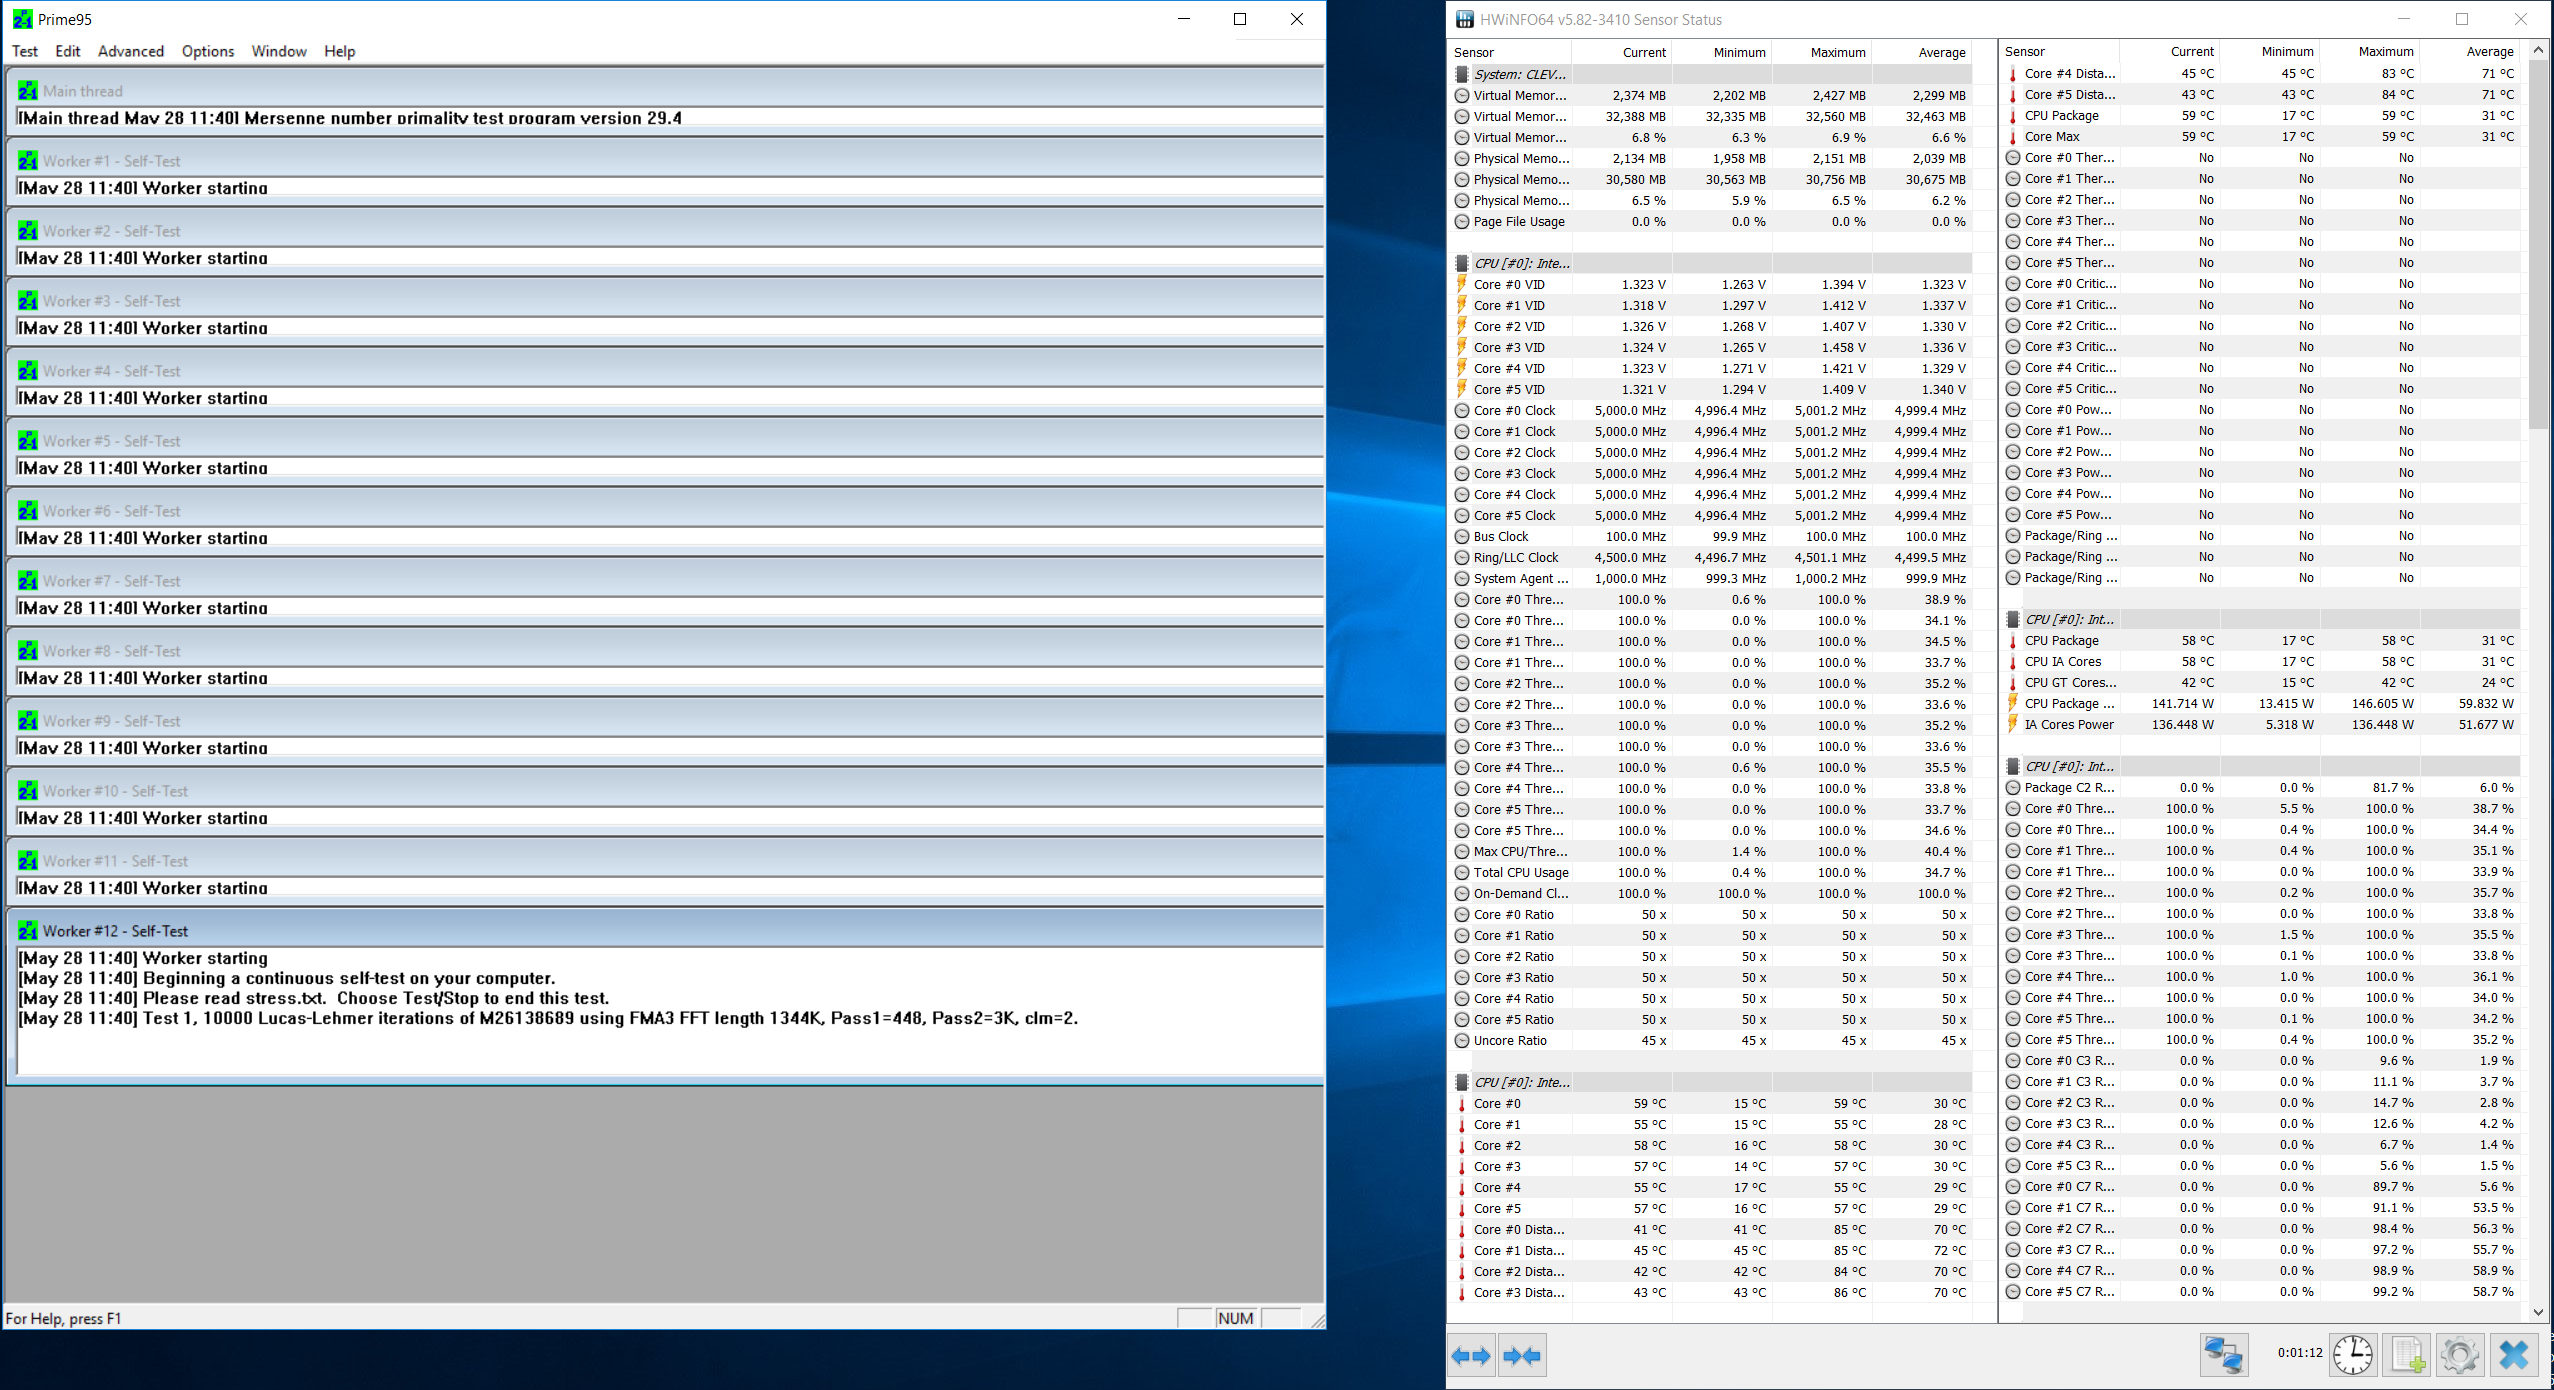
Task: Click the scrollbar down arrow in sensor list
Action: coord(2538,1311)
